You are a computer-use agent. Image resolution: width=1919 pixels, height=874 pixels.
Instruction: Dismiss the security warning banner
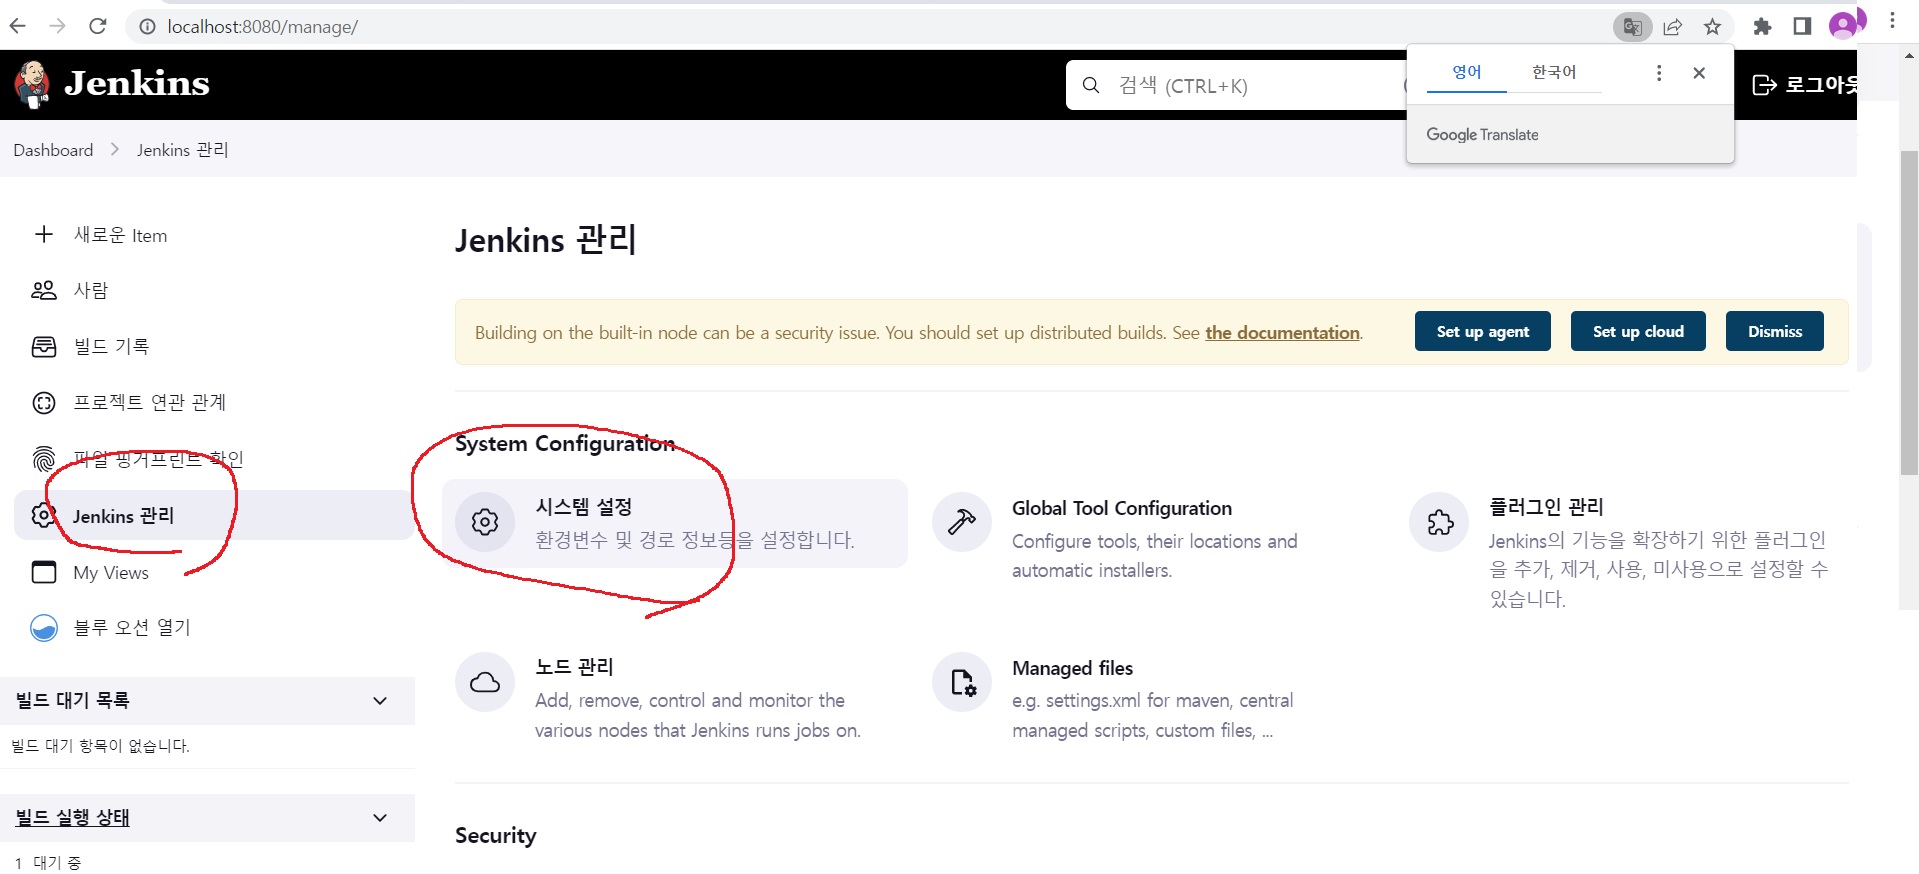tap(1775, 331)
